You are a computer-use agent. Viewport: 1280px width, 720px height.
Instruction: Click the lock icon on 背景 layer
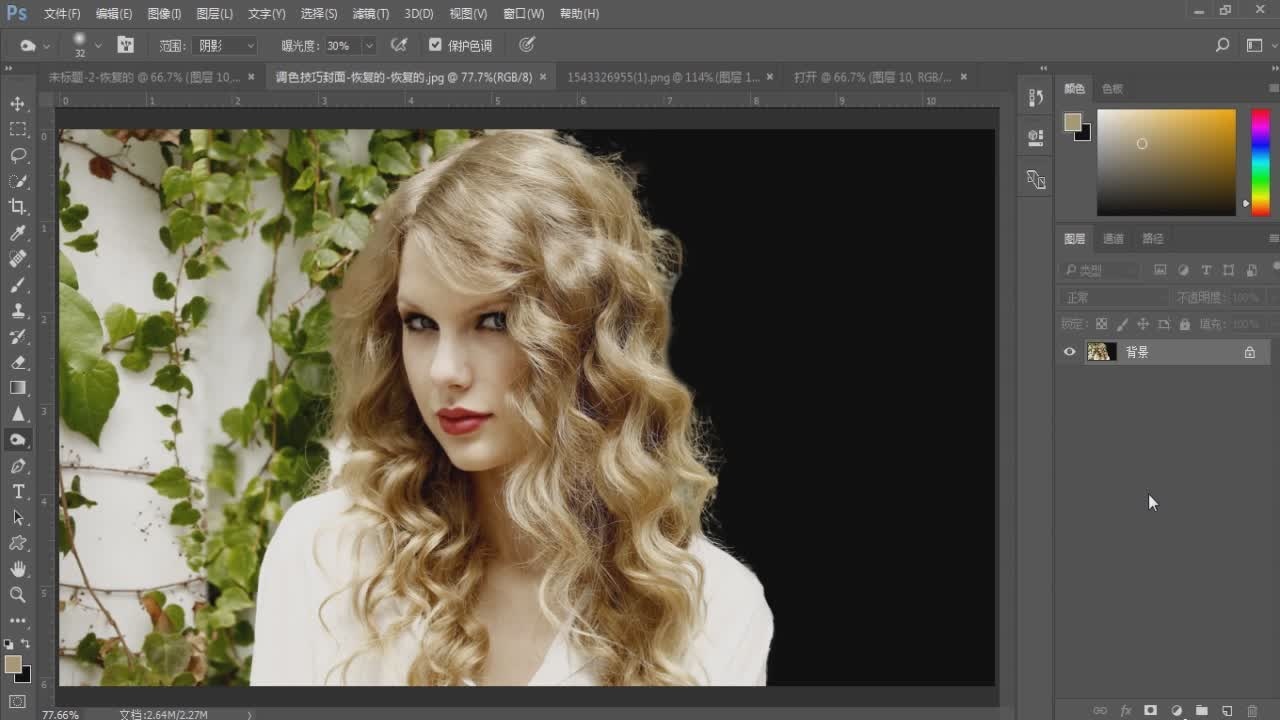pyautogui.click(x=1249, y=352)
